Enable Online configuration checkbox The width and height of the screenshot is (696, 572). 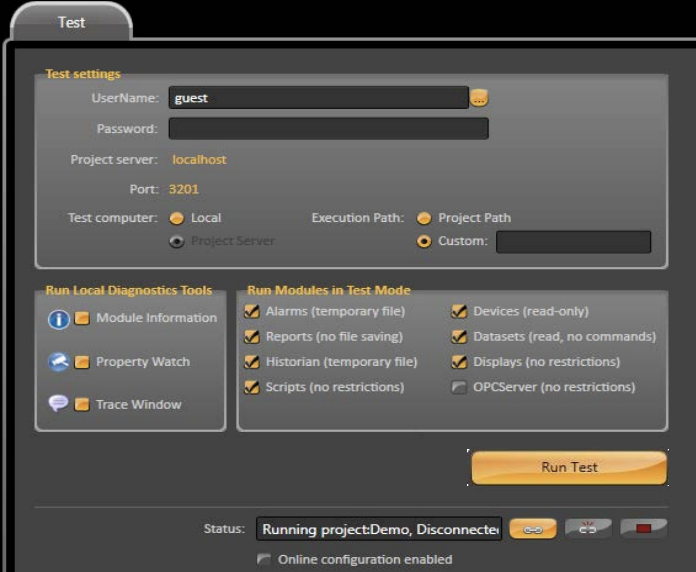(x=264, y=560)
